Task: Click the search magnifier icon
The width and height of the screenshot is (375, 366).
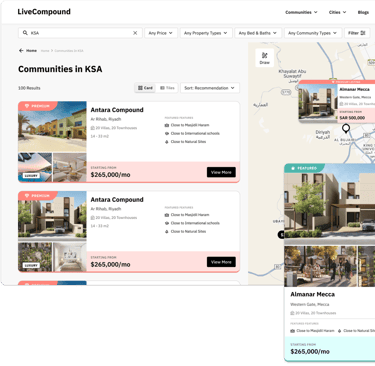Action: tap(25, 33)
